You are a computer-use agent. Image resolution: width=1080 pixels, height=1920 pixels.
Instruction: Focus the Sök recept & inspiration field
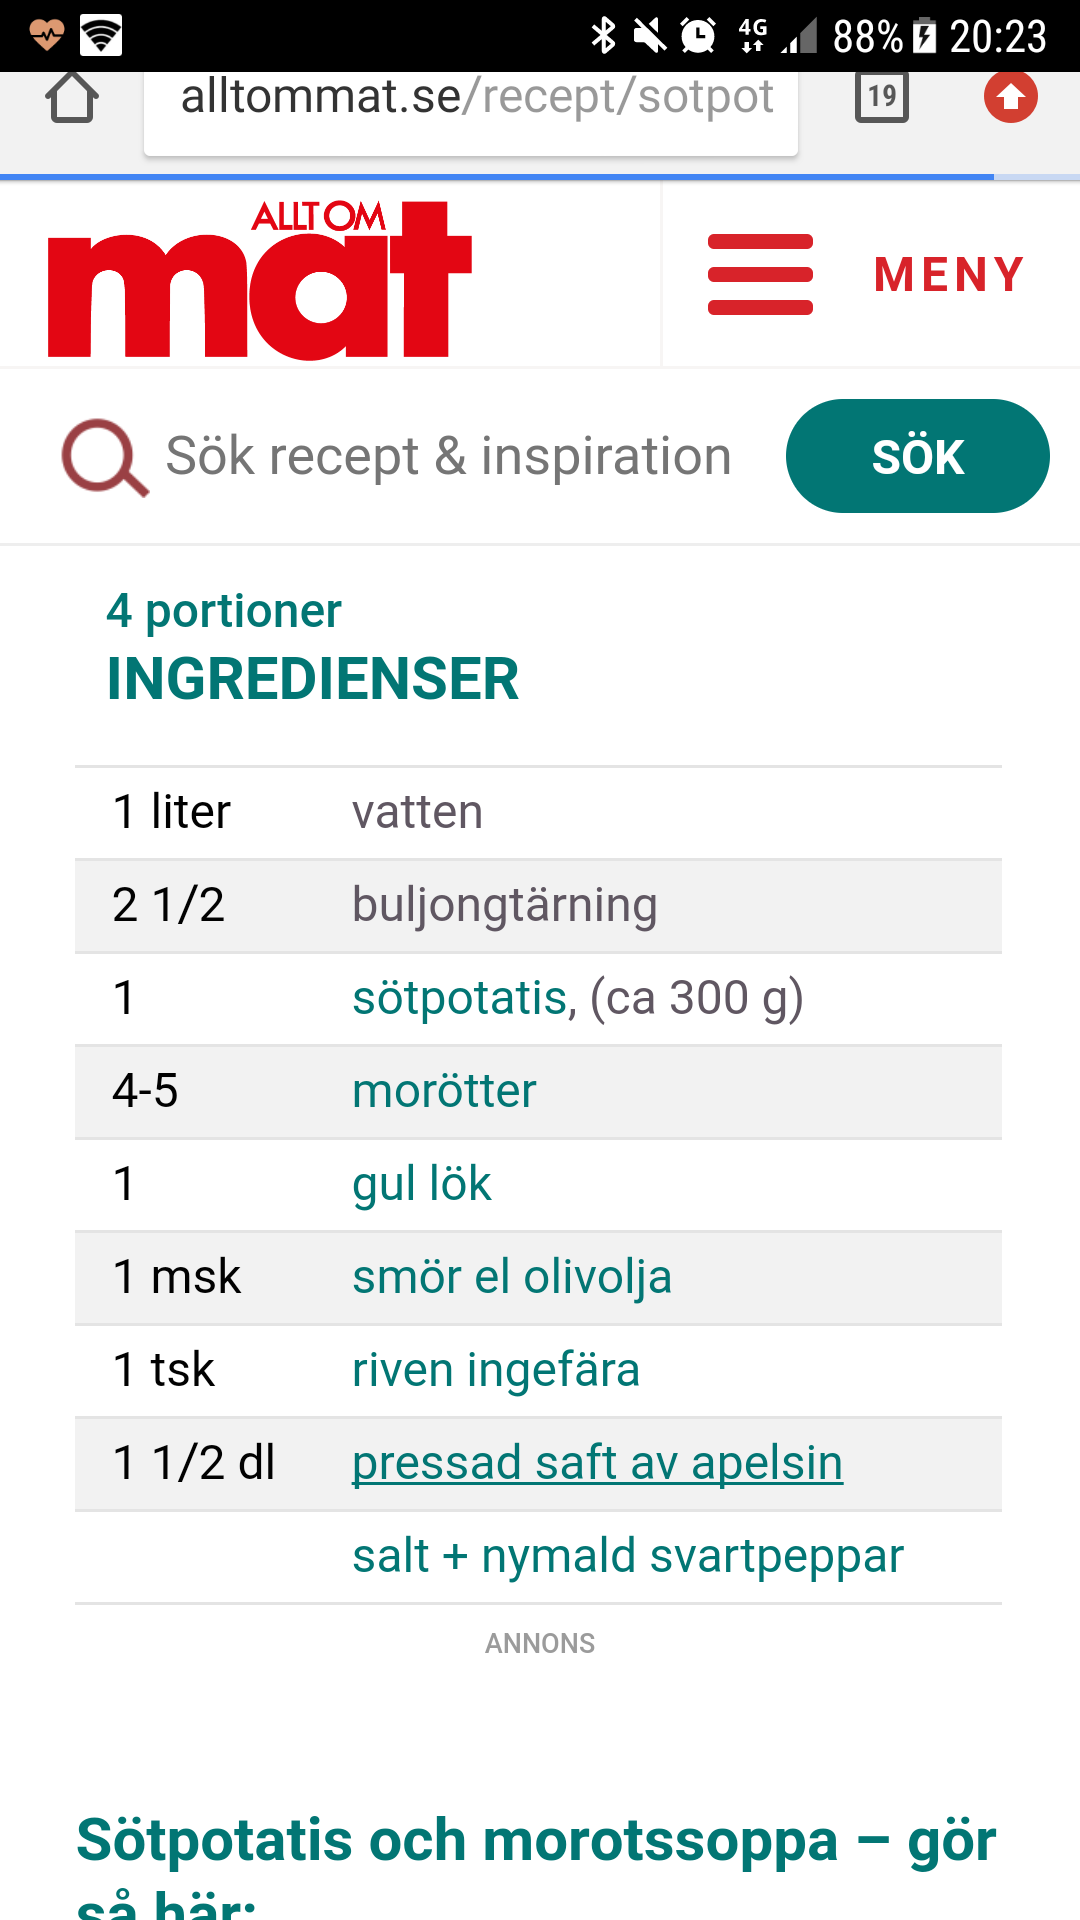pos(449,457)
